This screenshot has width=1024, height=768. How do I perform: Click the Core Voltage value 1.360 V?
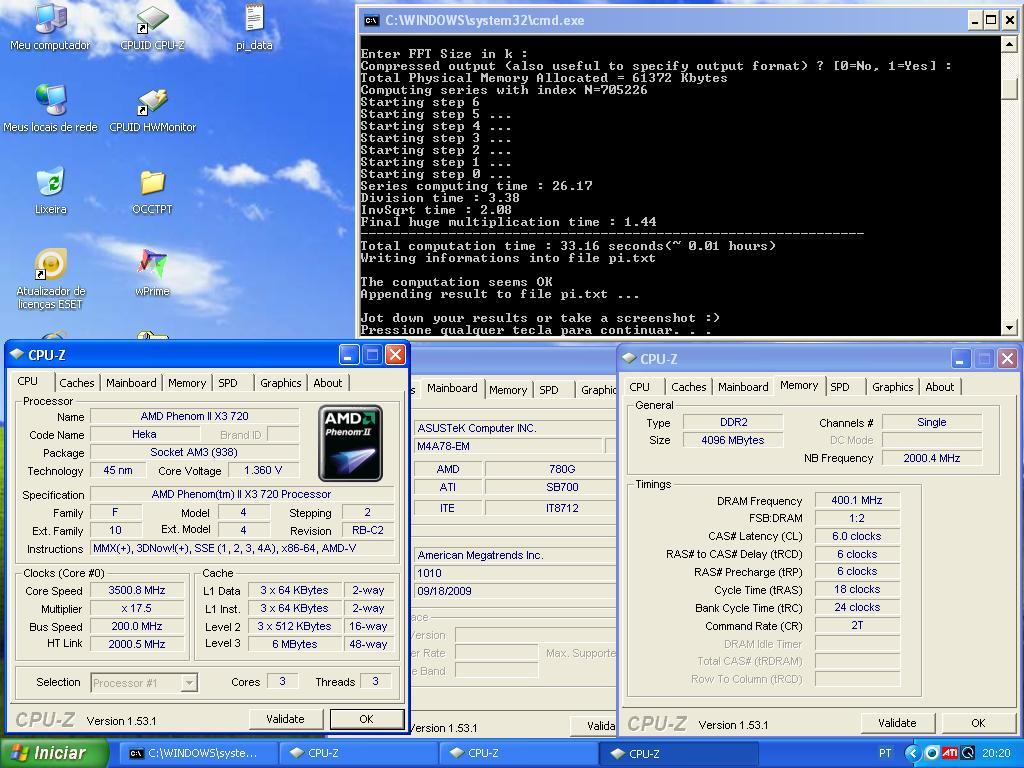coord(263,470)
